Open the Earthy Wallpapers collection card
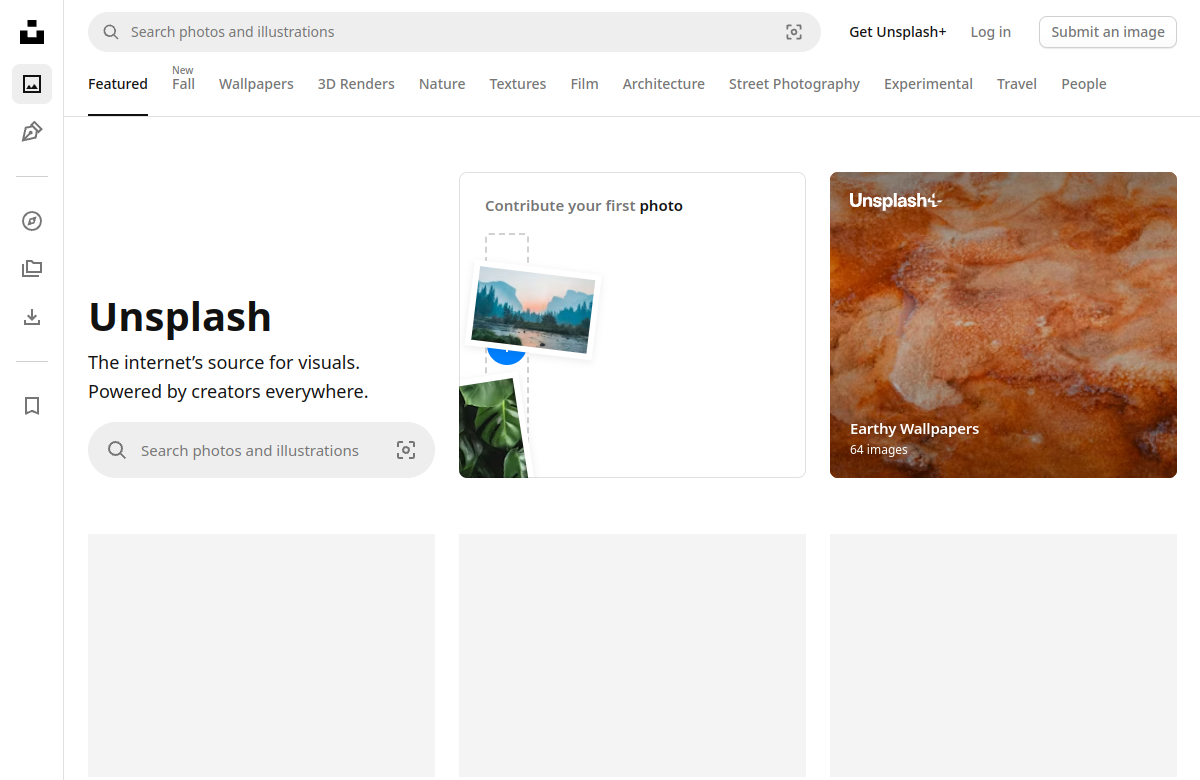Screen dimensions: 1200x780 coord(1003,325)
